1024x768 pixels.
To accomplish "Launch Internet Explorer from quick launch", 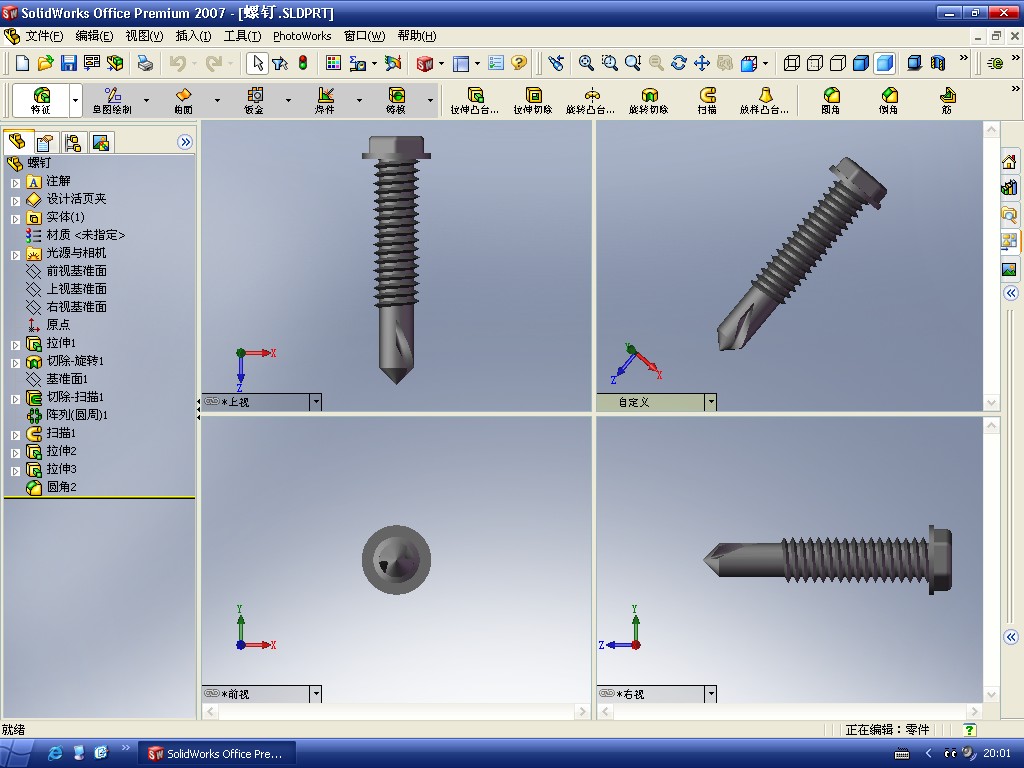I will tap(55, 753).
